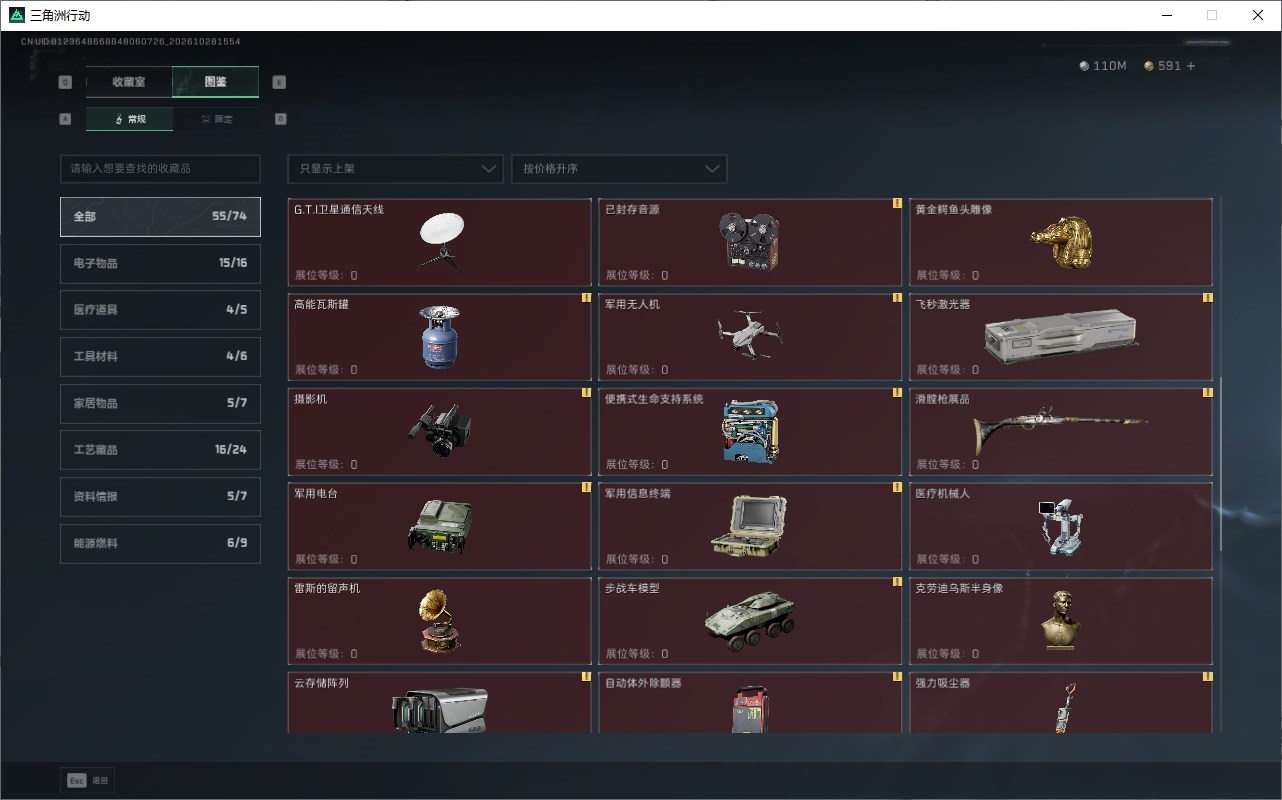Select the 家居物品 5/7 category
The image size is (1282, 800).
160,403
